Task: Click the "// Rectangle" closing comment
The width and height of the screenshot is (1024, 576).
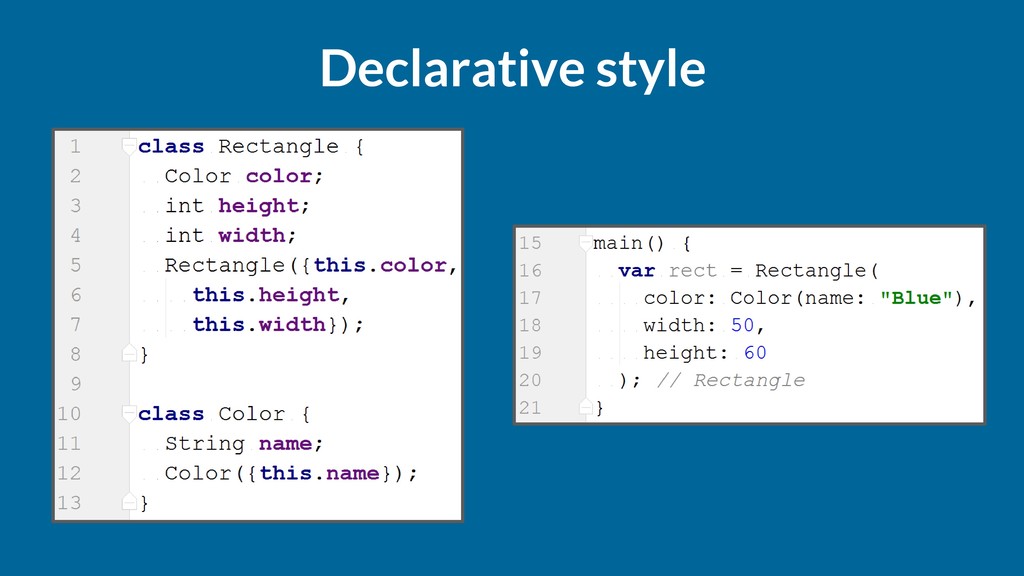Action: tap(731, 380)
